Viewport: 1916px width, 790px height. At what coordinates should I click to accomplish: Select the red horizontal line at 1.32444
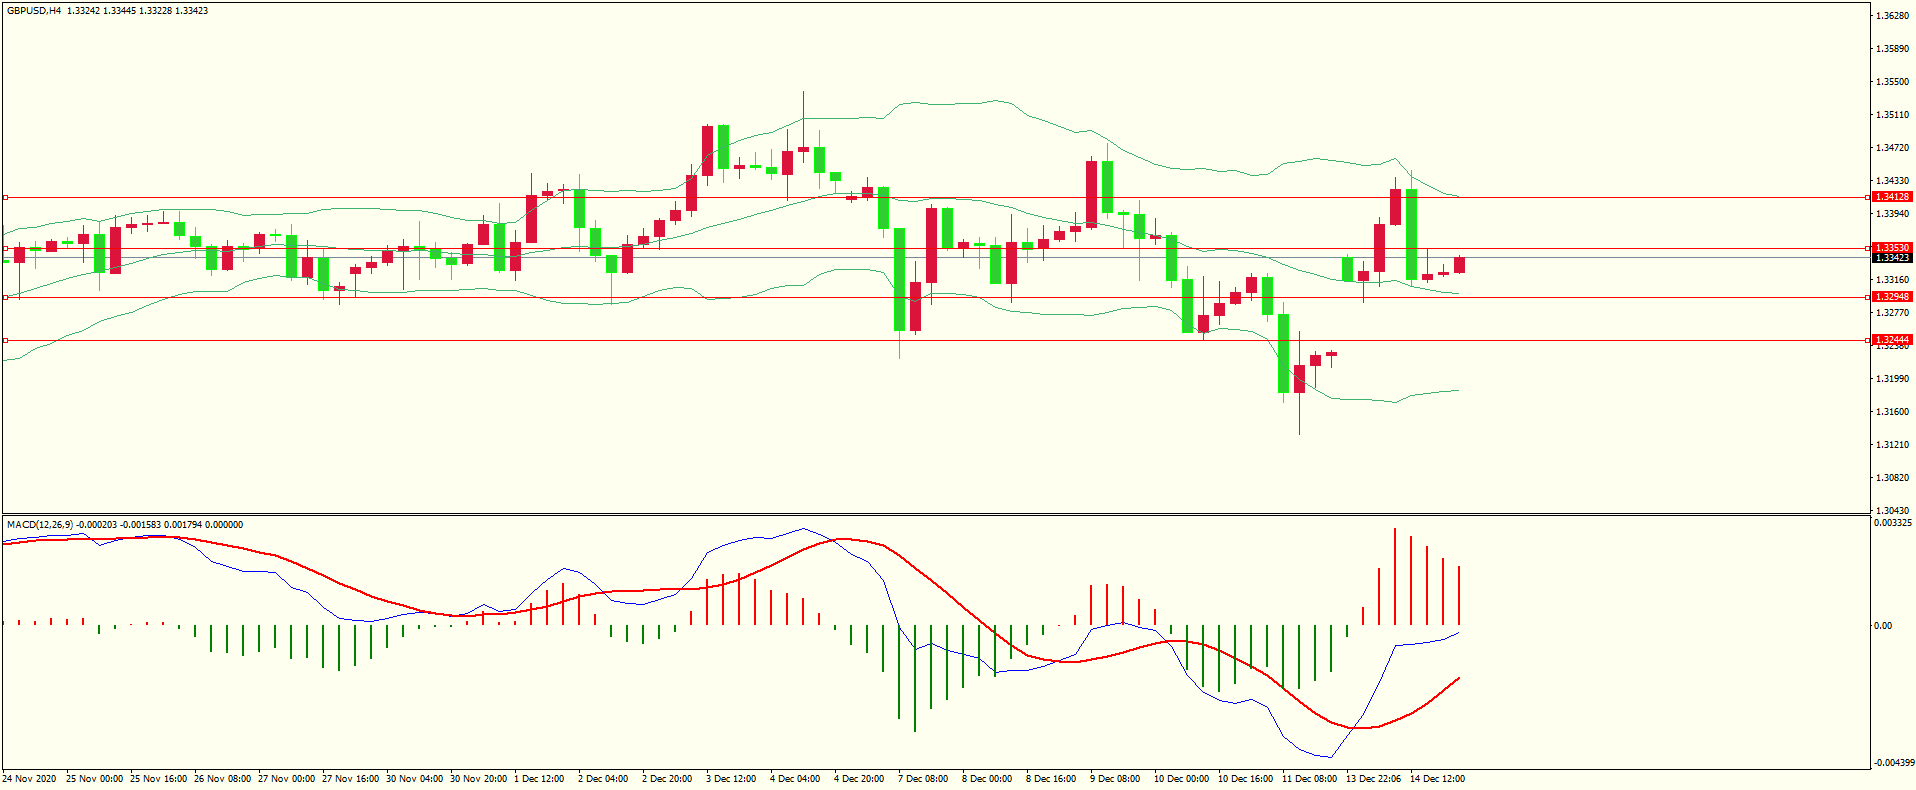936,341
